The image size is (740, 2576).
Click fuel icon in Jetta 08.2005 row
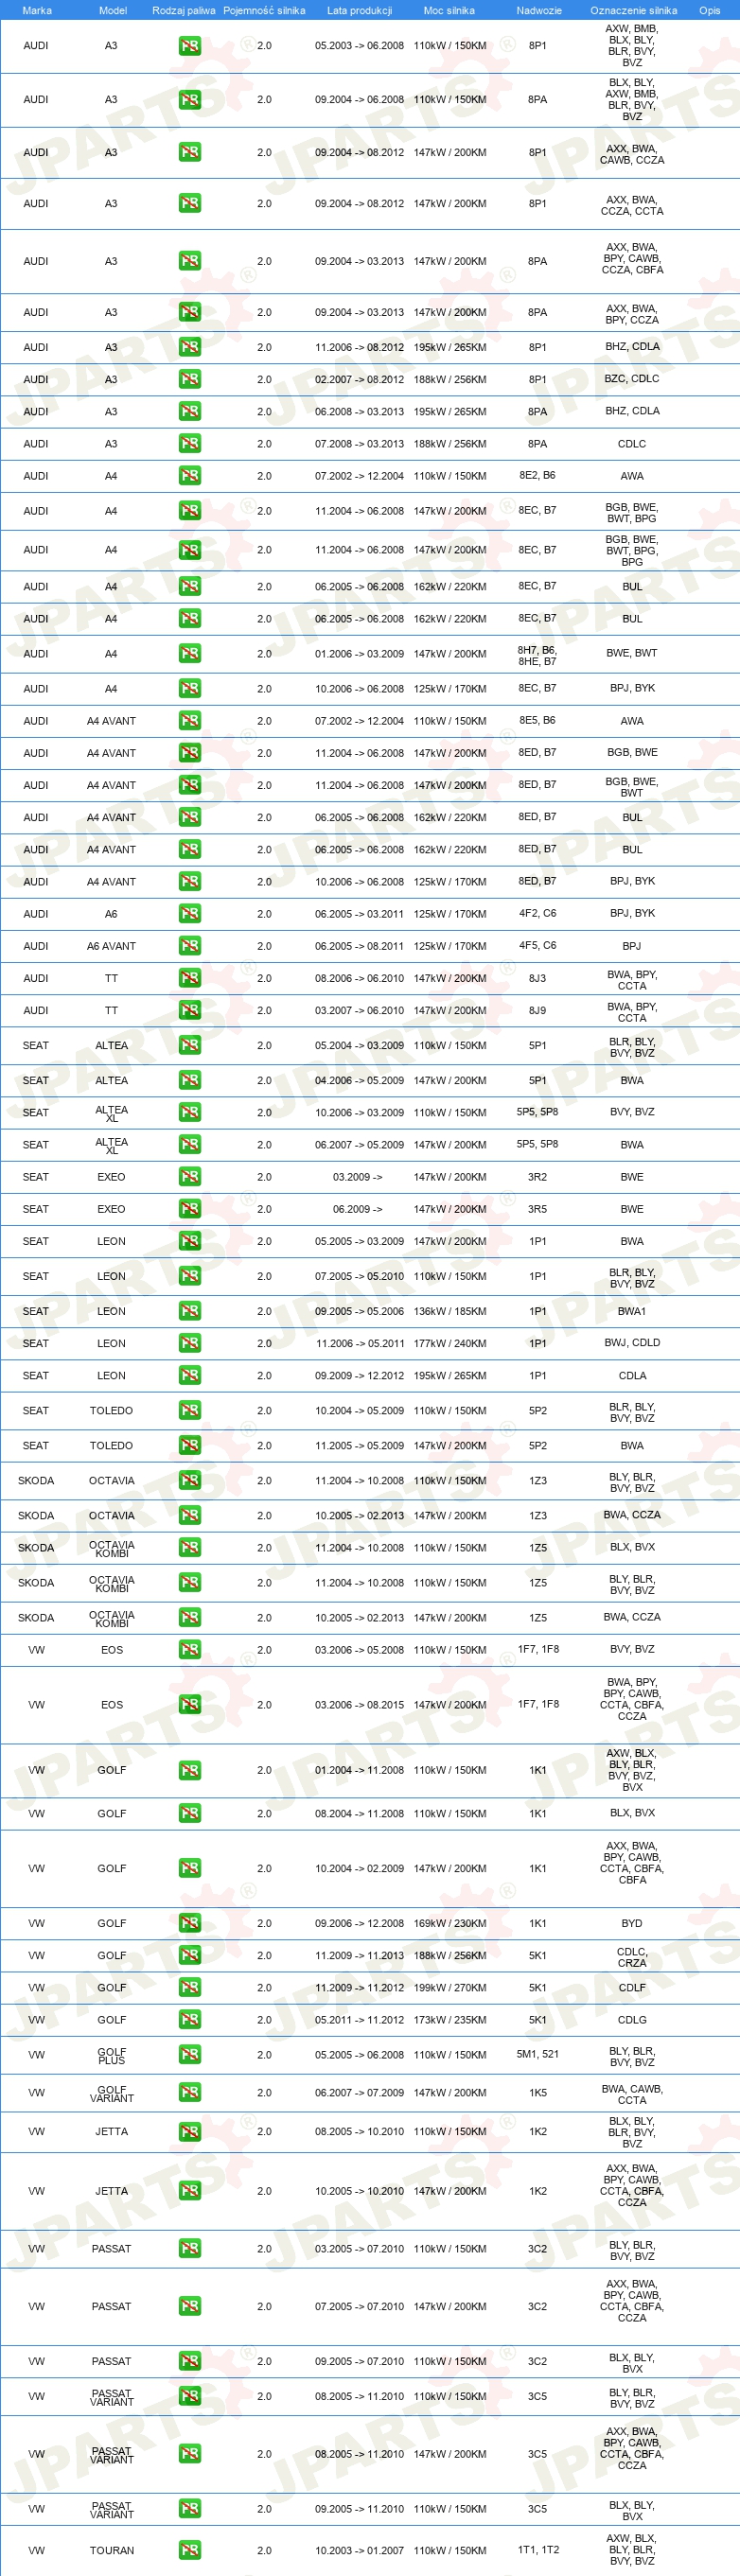(x=189, y=2131)
